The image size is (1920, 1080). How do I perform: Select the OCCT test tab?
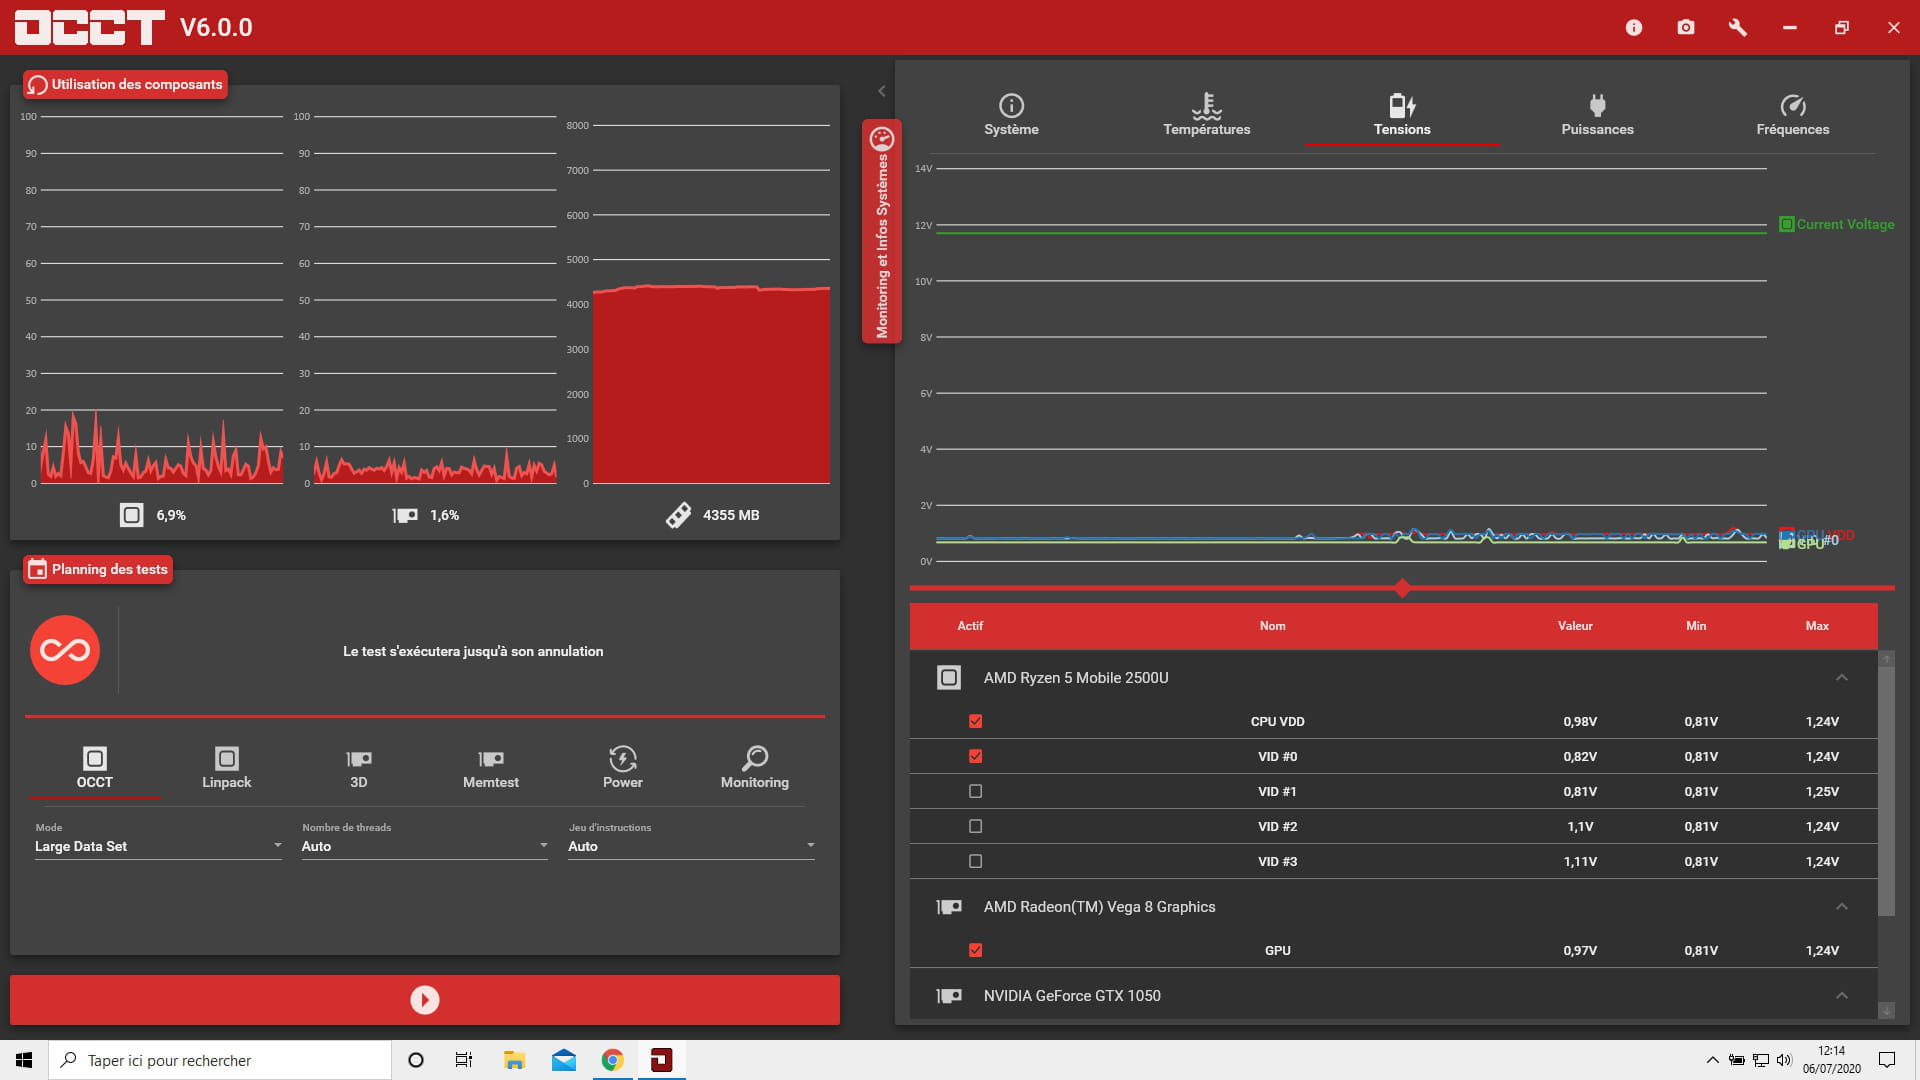(x=95, y=768)
